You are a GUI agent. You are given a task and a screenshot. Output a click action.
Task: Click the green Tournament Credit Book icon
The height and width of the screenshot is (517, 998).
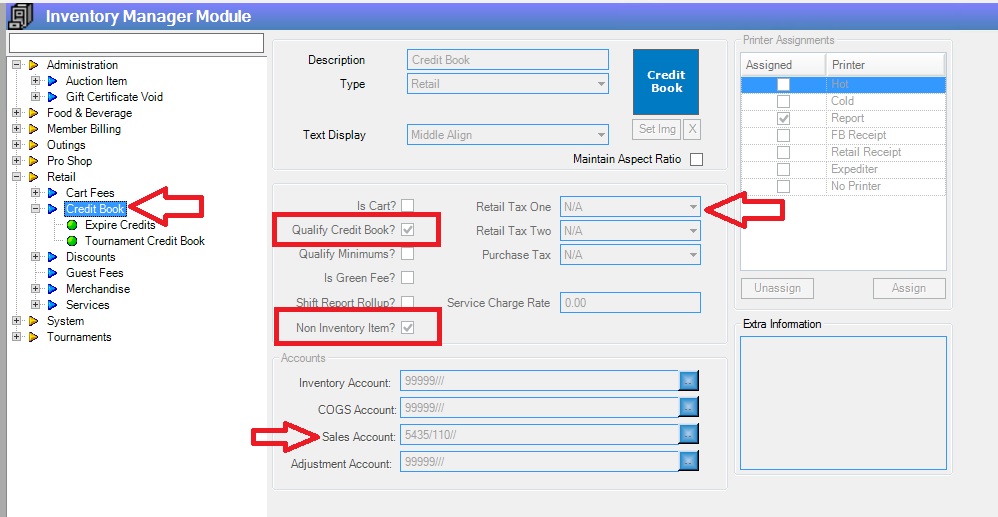(x=73, y=241)
